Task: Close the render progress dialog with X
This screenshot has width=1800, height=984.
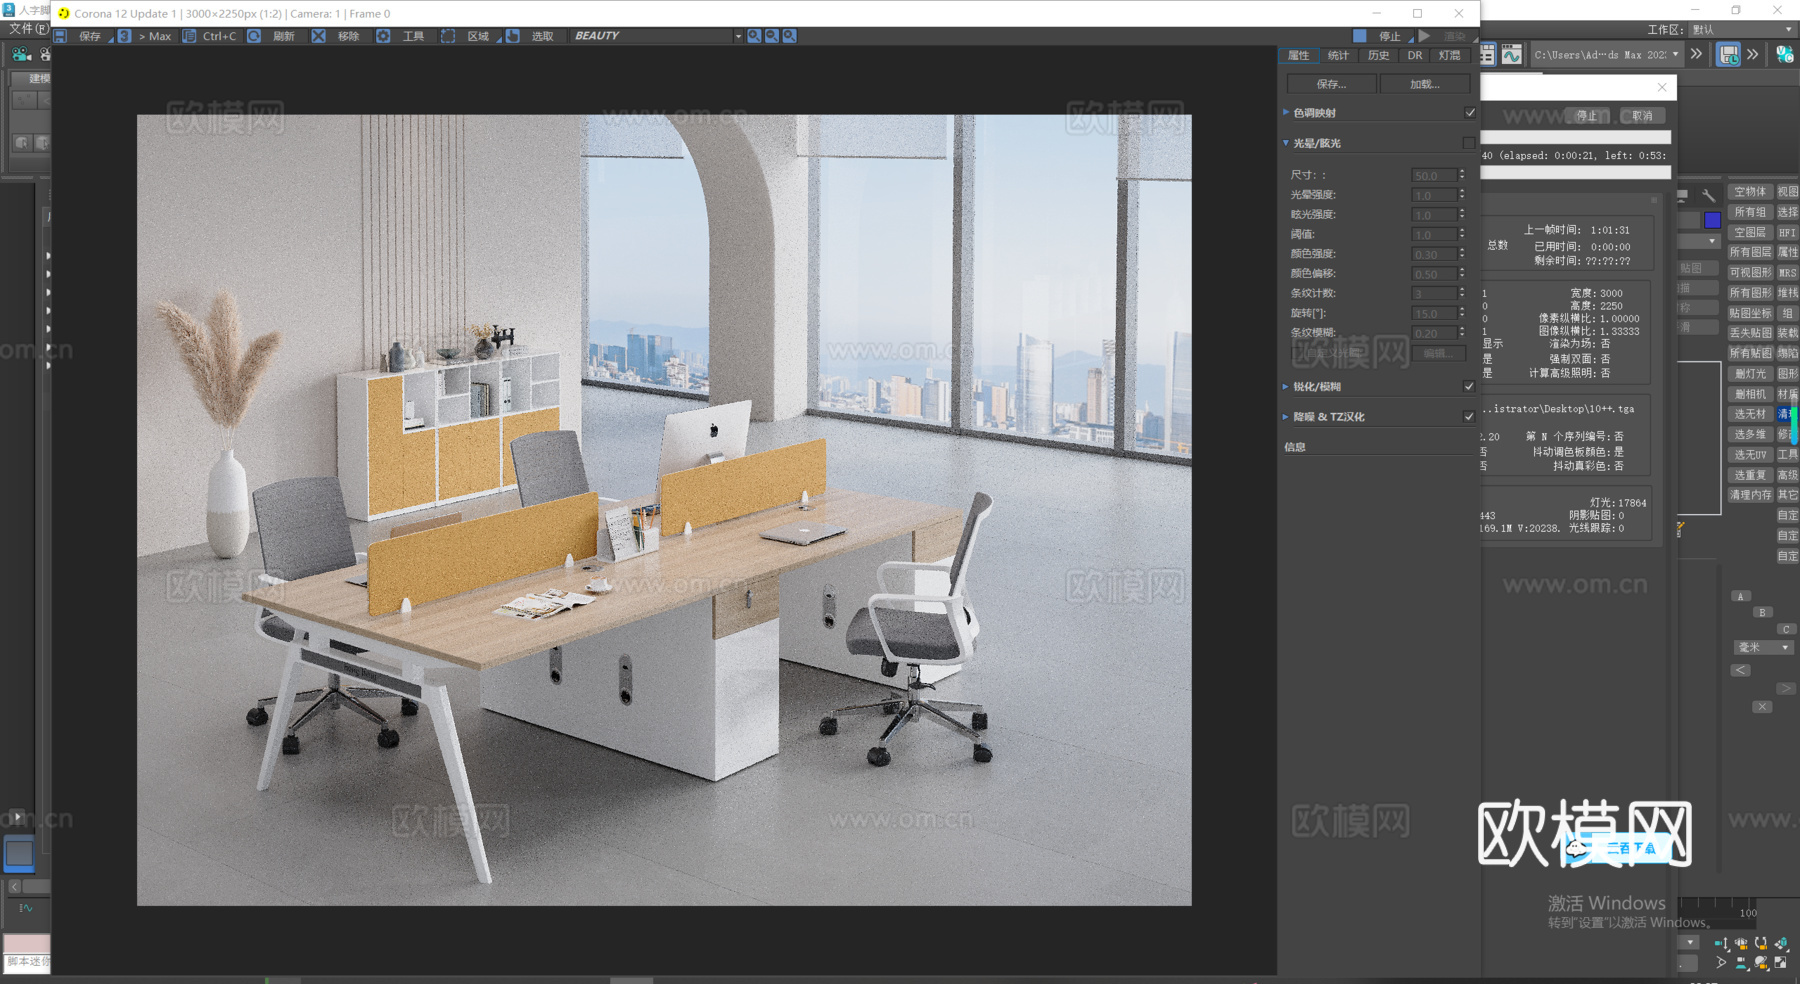Action: [x=1662, y=87]
